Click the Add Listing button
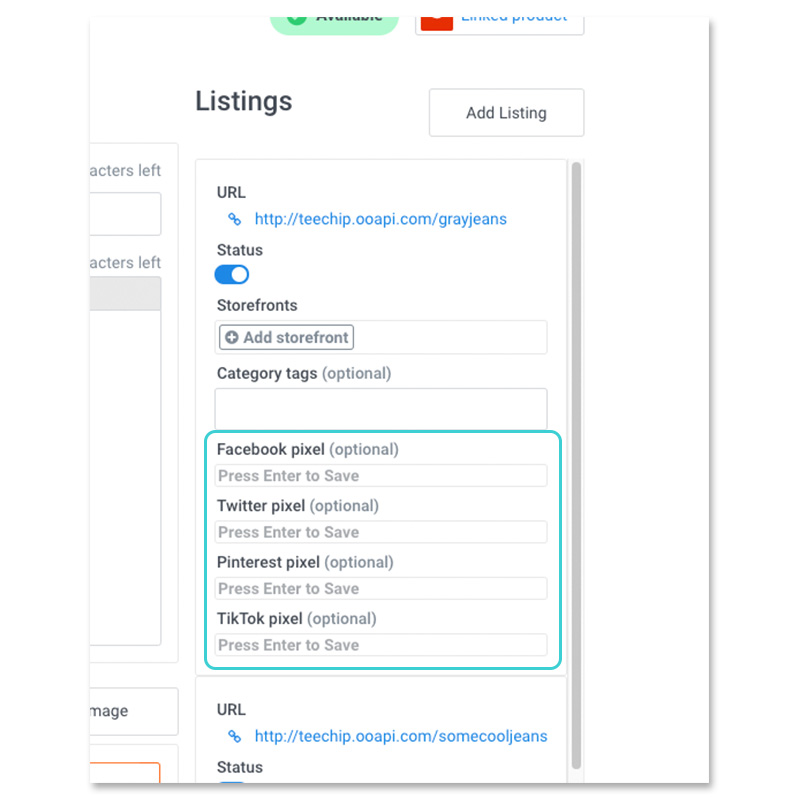The image size is (800, 800). [506, 113]
